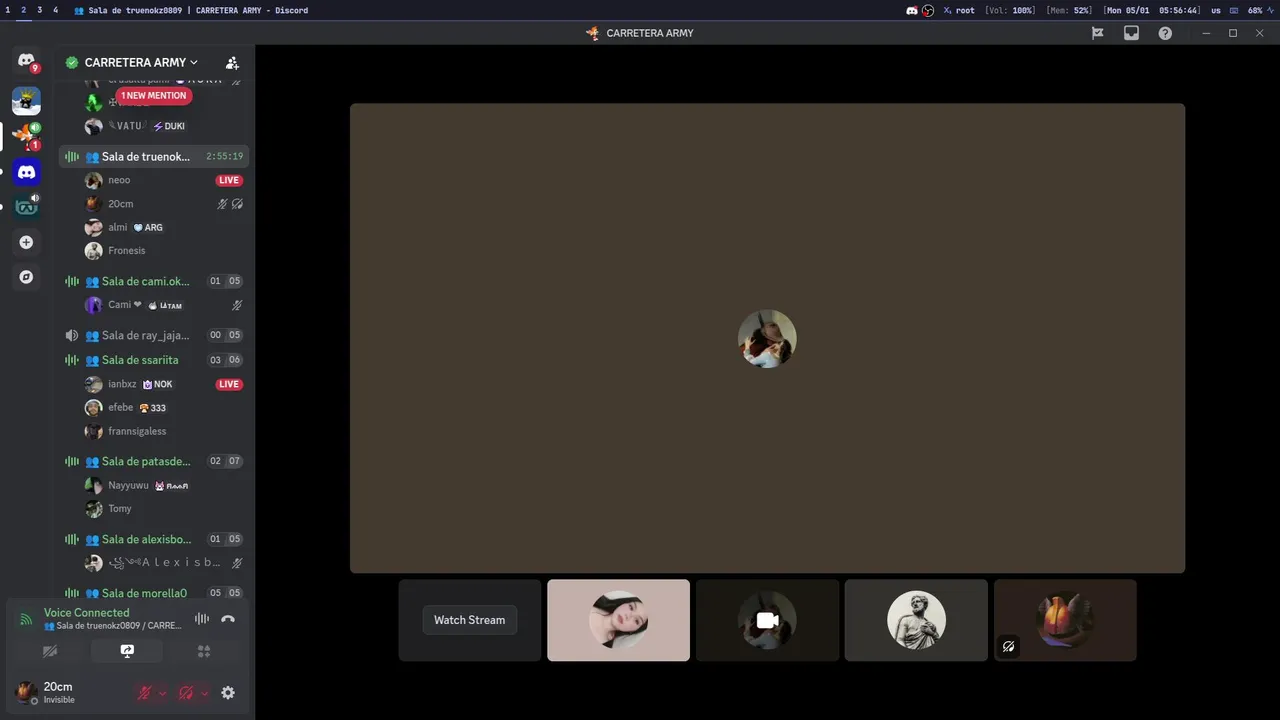Join Sala de morella0 voice channel

[154, 593]
